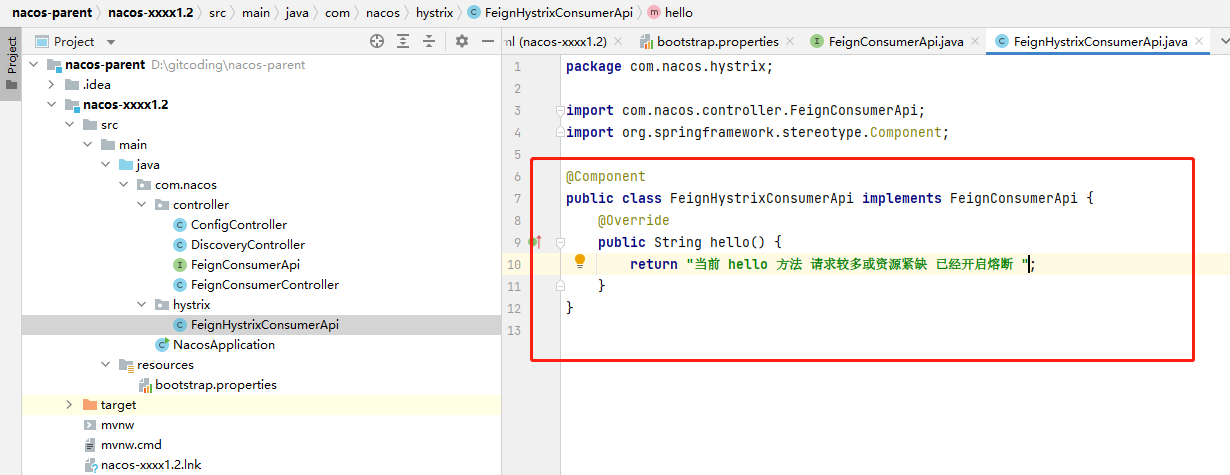This screenshot has height=475, width=1230.
Task: Select FeignHystrixConsumerApi in the tree
Action: pyautogui.click(x=265, y=325)
